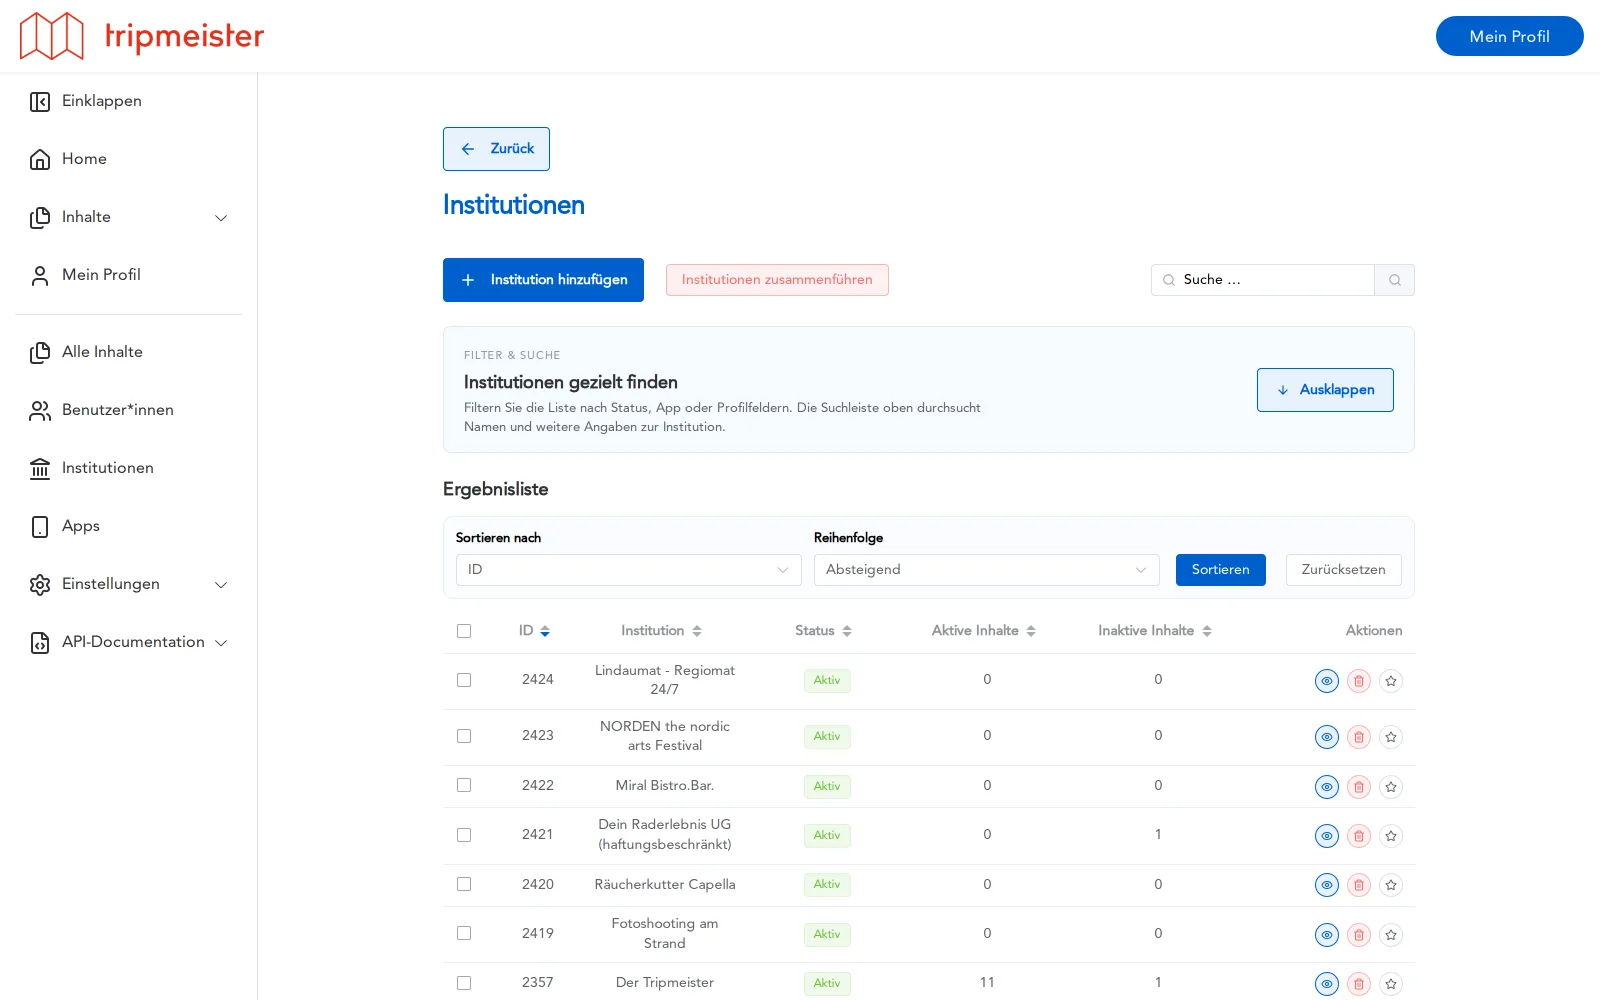Open Mein Profil button in header

tap(1509, 36)
